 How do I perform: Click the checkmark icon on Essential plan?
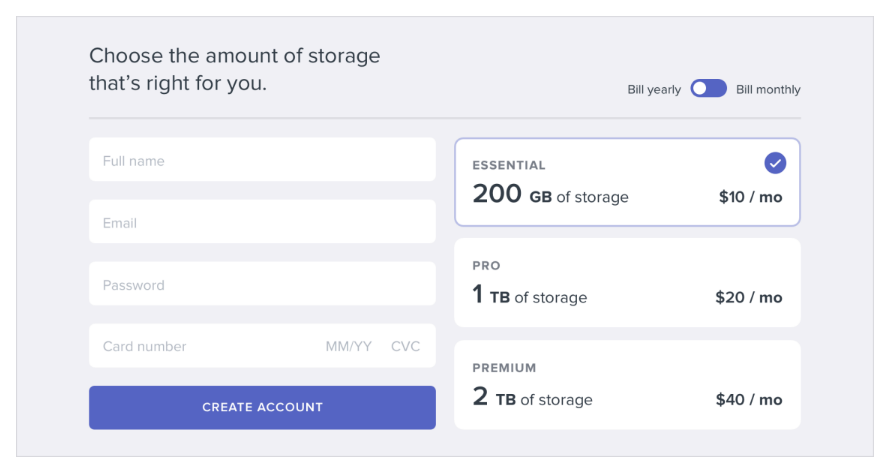(775, 163)
